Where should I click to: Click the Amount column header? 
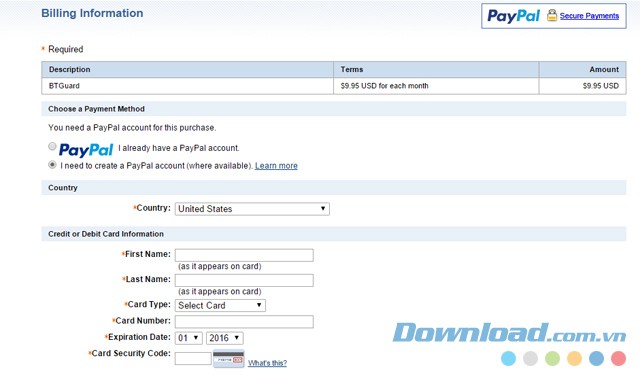582,70
